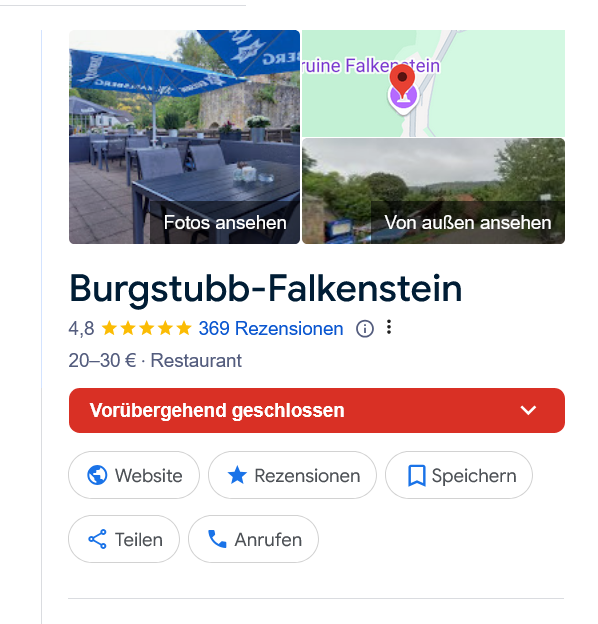Click the Speichern button label
This screenshot has height=624, width=598.
pyautogui.click(x=474, y=476)
